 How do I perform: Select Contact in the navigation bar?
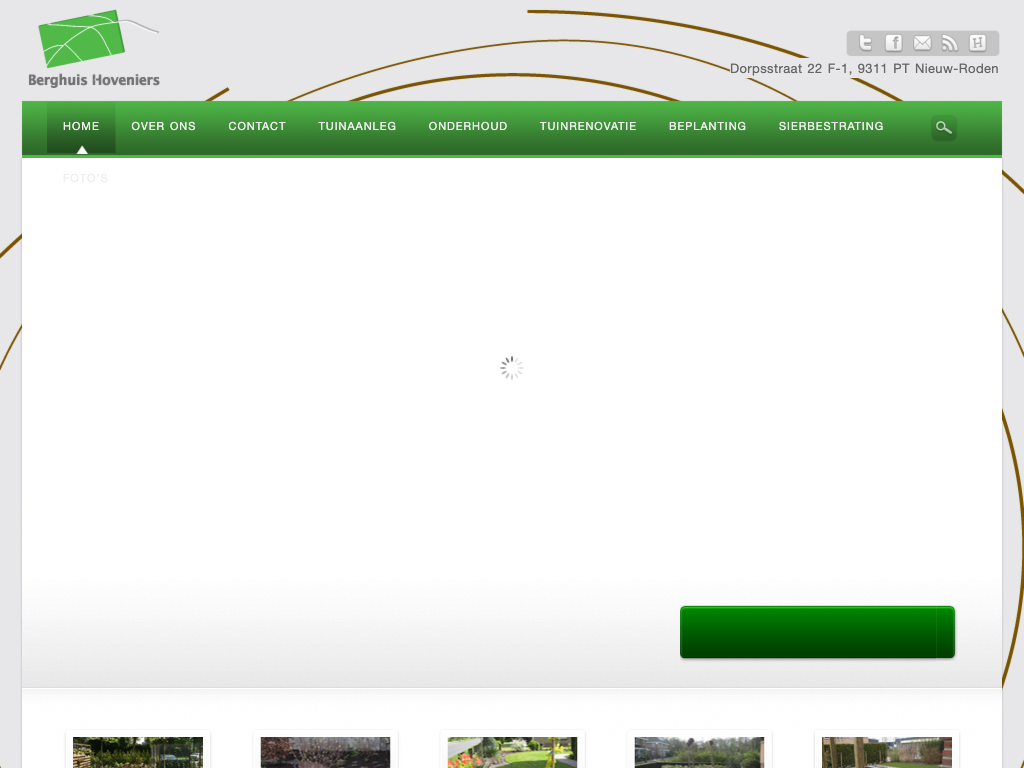tap(257, 127)
